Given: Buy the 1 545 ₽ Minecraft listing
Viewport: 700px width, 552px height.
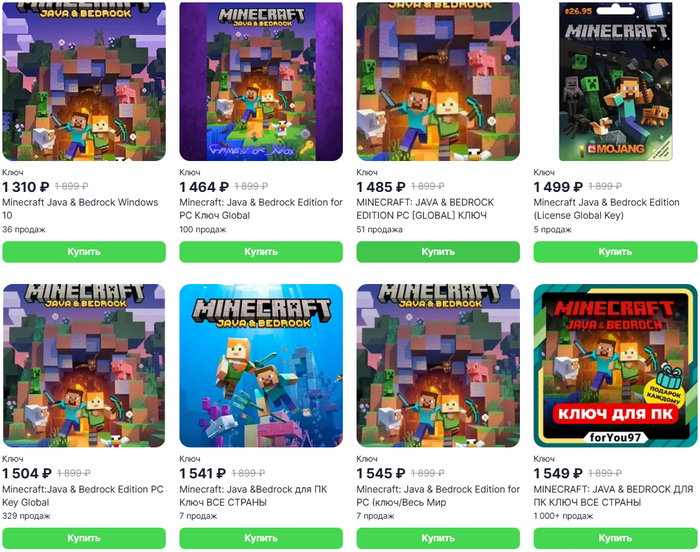Looking at the screenshot, I should (438, 538).
